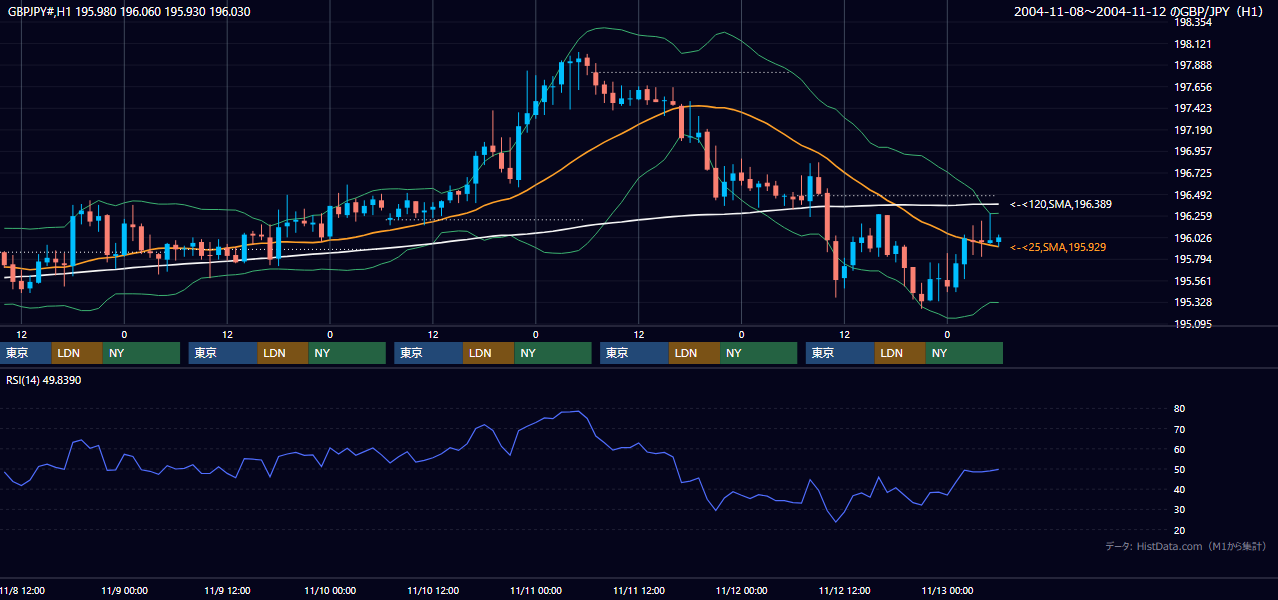Select the 11/12 12:00 date marker
The image size is (1278, 600).
pos(845,590)
